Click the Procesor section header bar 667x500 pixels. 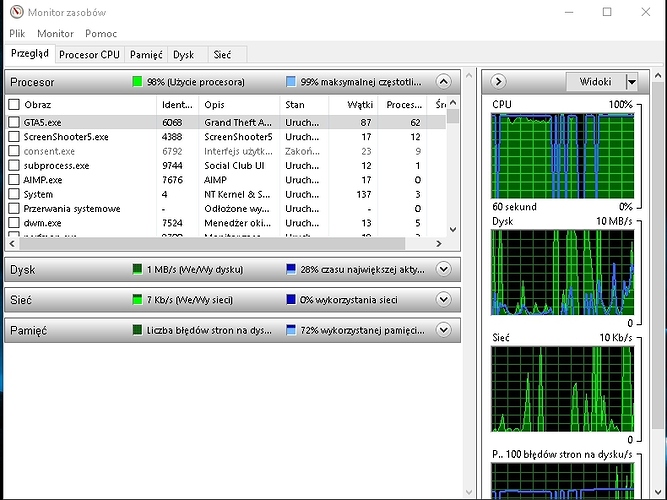pos(232,82)
